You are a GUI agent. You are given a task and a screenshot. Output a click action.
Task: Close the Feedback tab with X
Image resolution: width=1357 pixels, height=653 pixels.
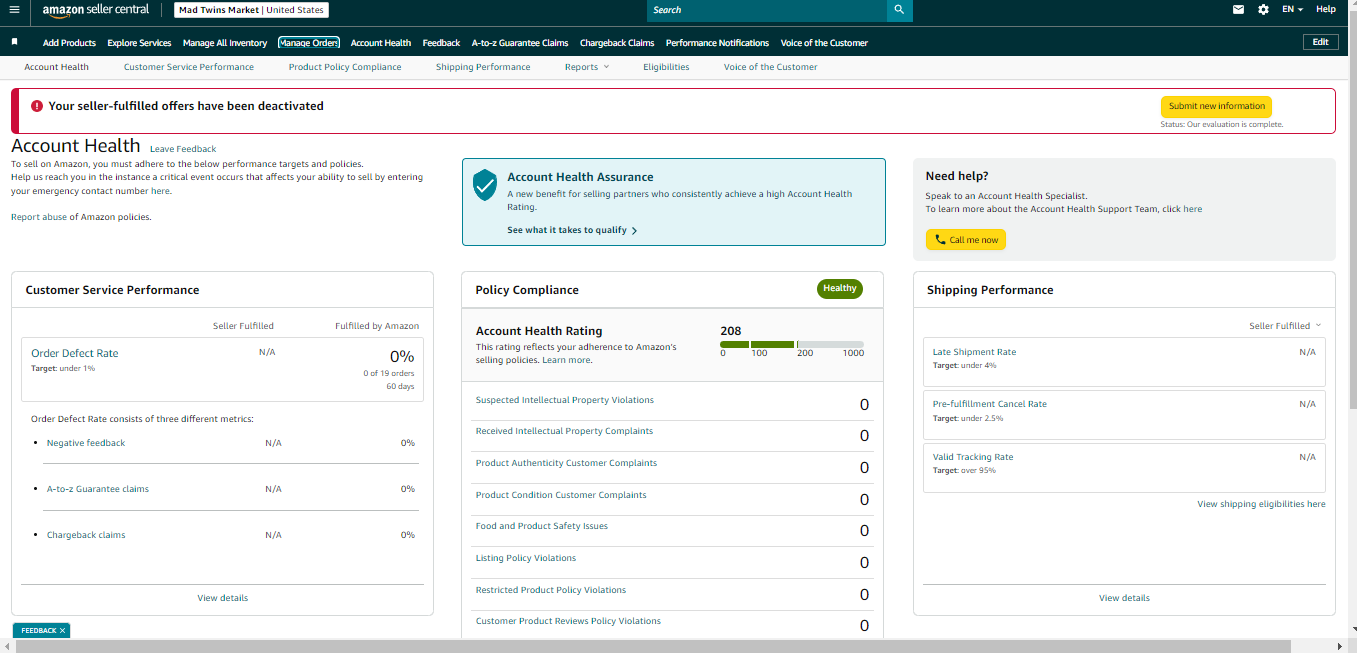(x=62, y=630)
